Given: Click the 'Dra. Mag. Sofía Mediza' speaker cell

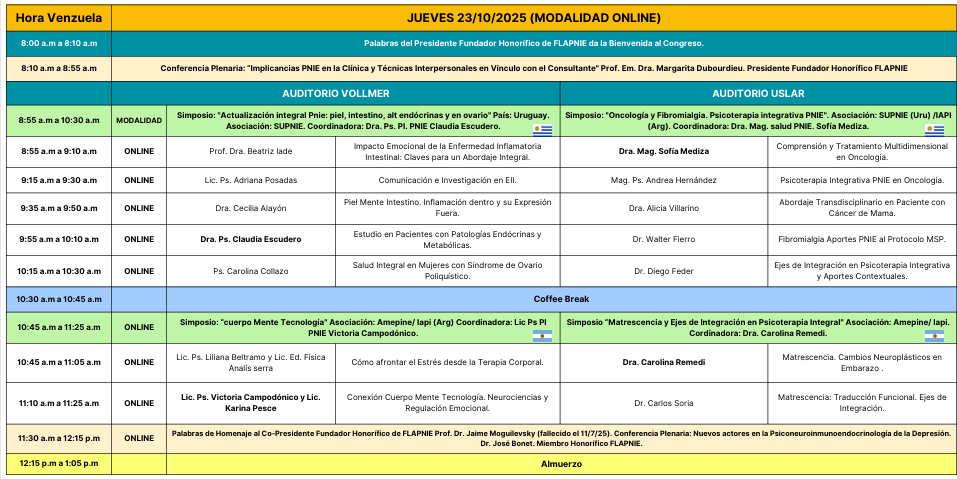Looking at the screenshot, I should pos(664,151).
